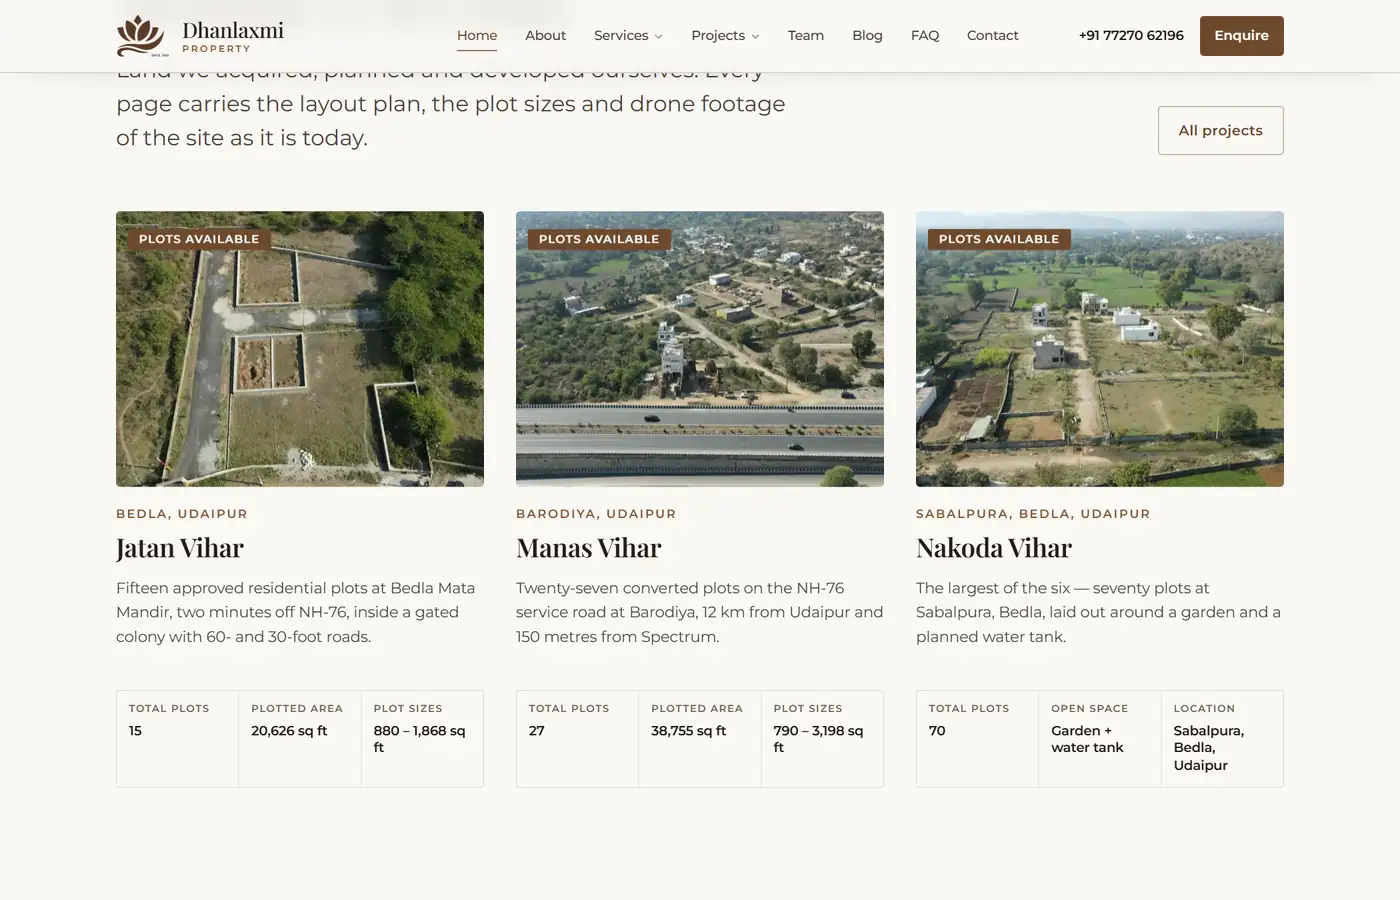
Task: Click plotted area '20,626 sq ft'
Action: point(289,731)
